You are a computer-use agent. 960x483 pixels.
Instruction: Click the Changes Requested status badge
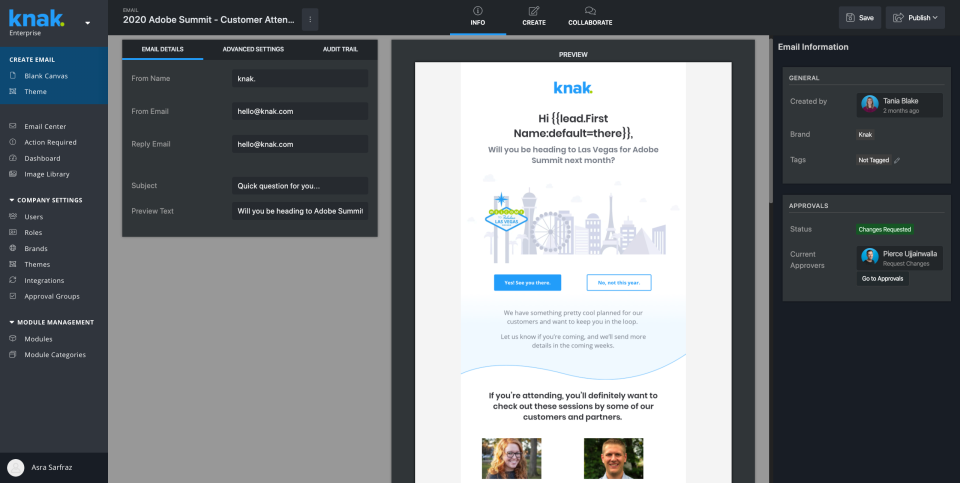[x=884, y=230]
